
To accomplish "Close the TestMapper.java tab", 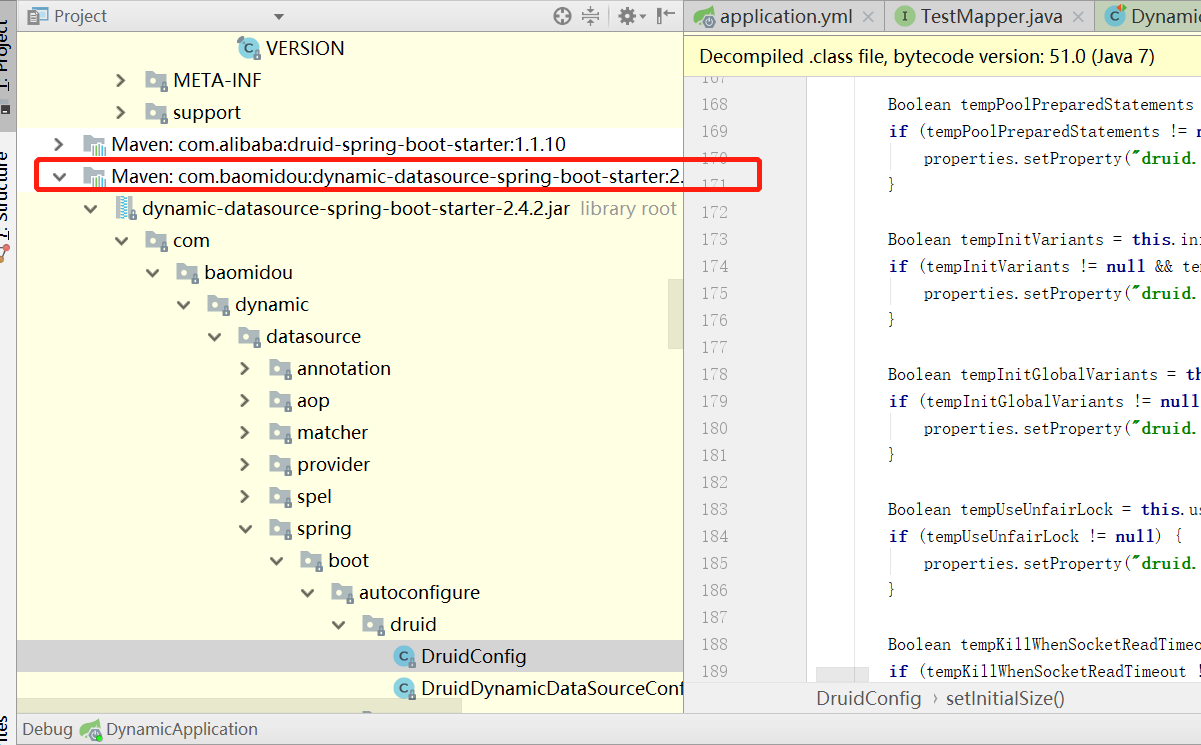I will [x=1078, y=17].
